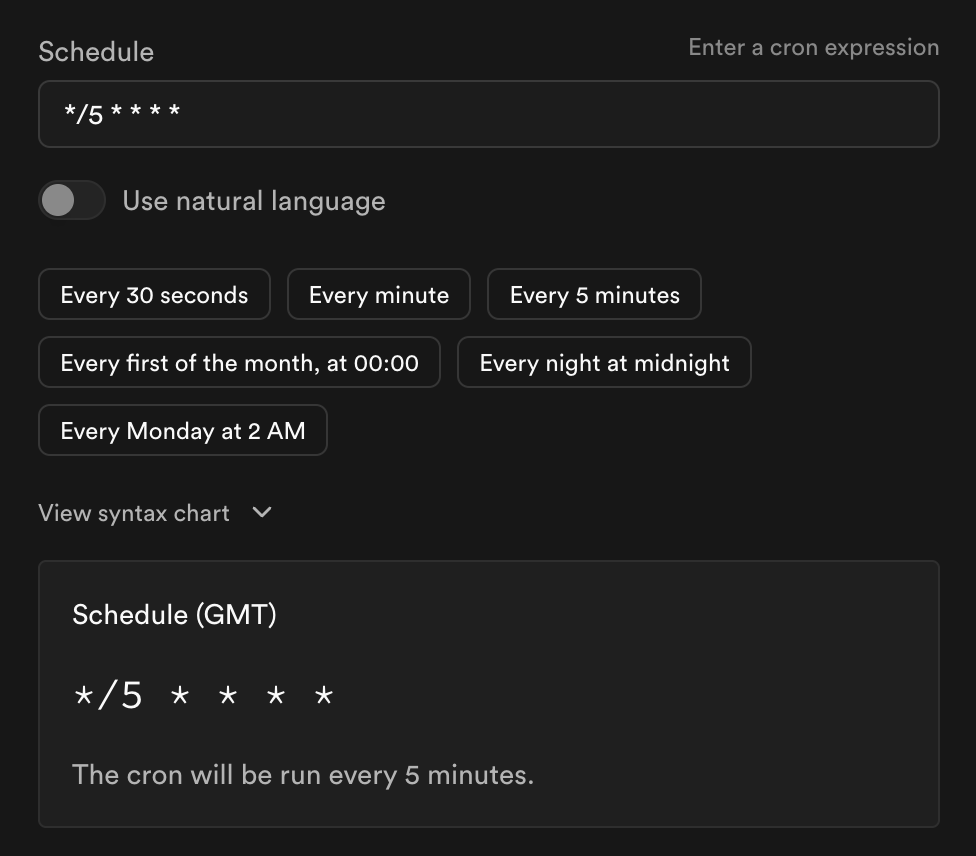Viewport: 976px width, 856px height.
Task: Select "Every first of the month, at 00:00"
Action: click(x=239, y=363)
